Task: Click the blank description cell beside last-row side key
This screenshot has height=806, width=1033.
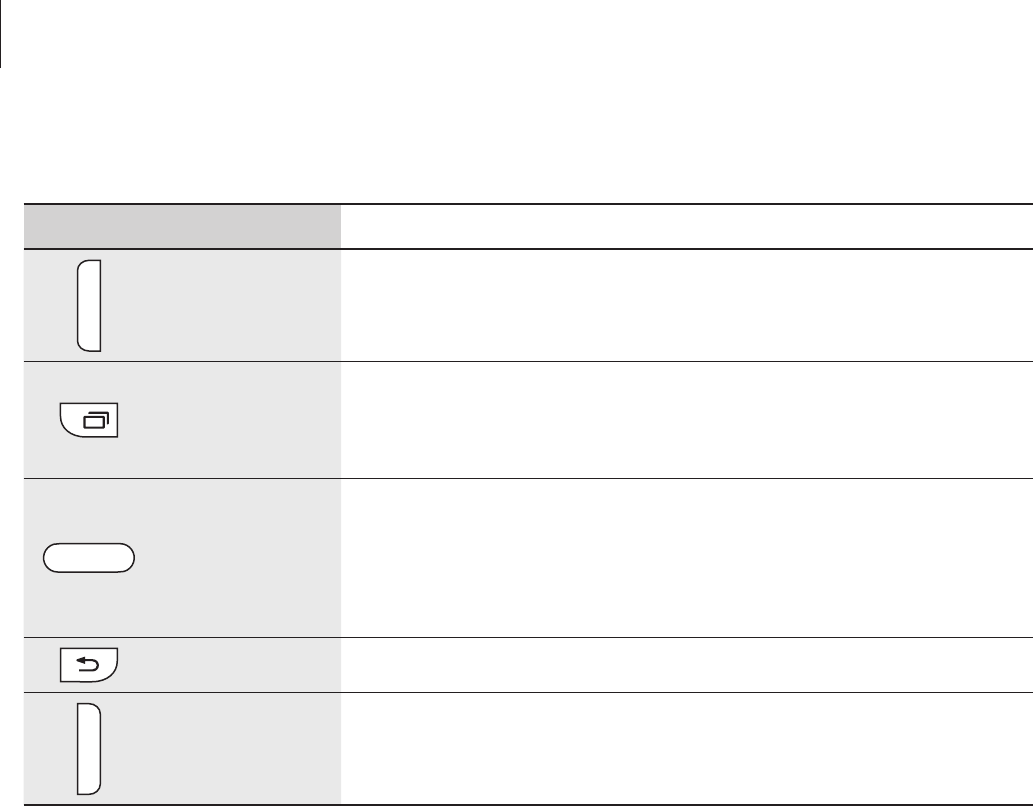Action: pyautogui.click(x=686, y=749)
